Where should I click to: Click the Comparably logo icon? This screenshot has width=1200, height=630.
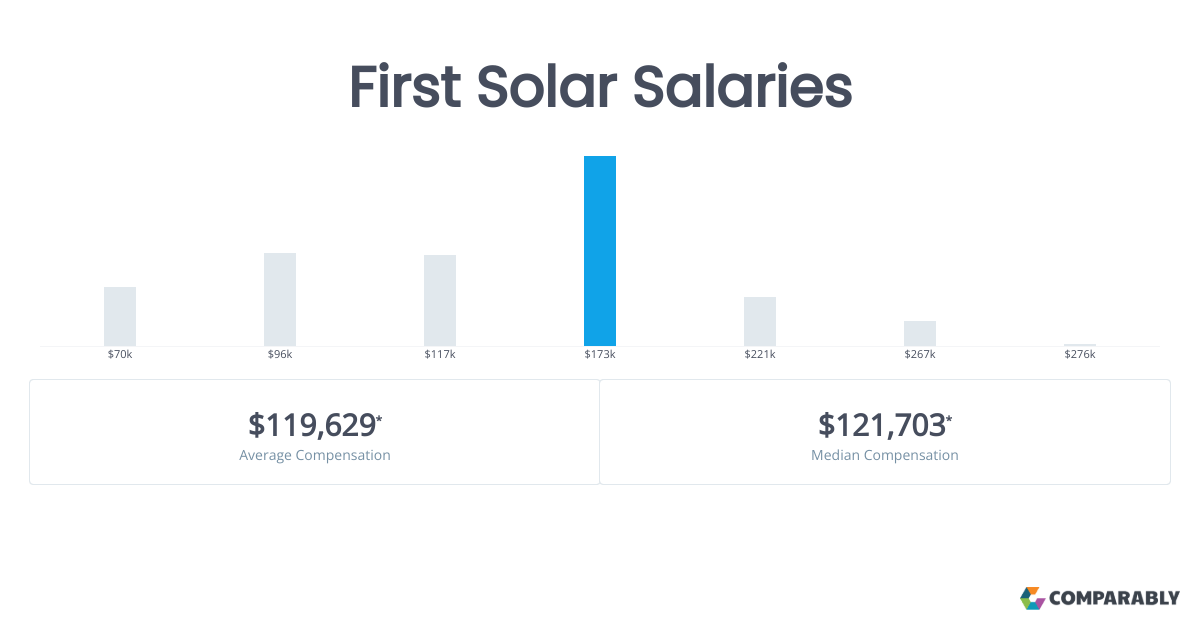(x=1032, y=598)
